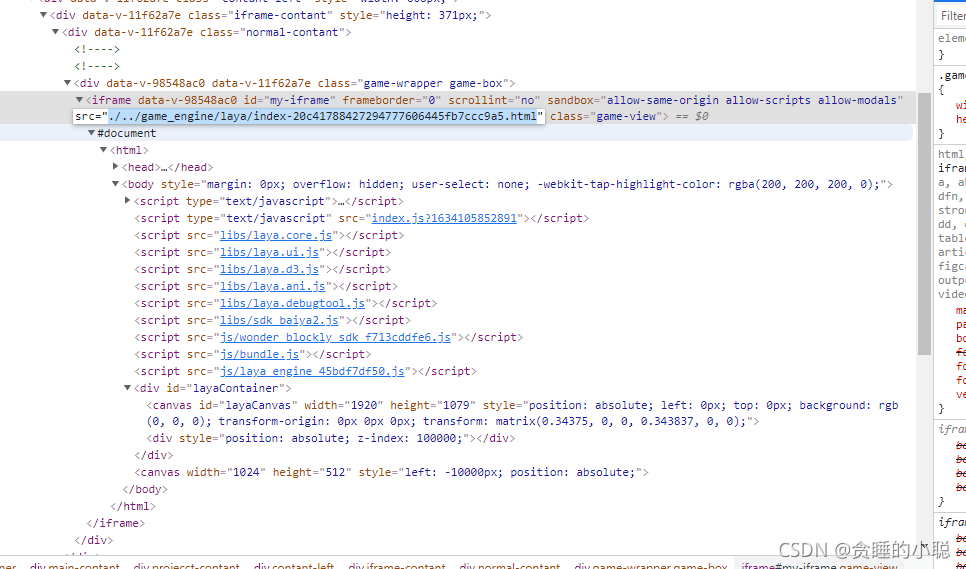Image resolution: width=966 pixels, height=569 pixels.
Task: Open js/laya_engine_45bdf7df50.js link
Action: pos(312,371)
